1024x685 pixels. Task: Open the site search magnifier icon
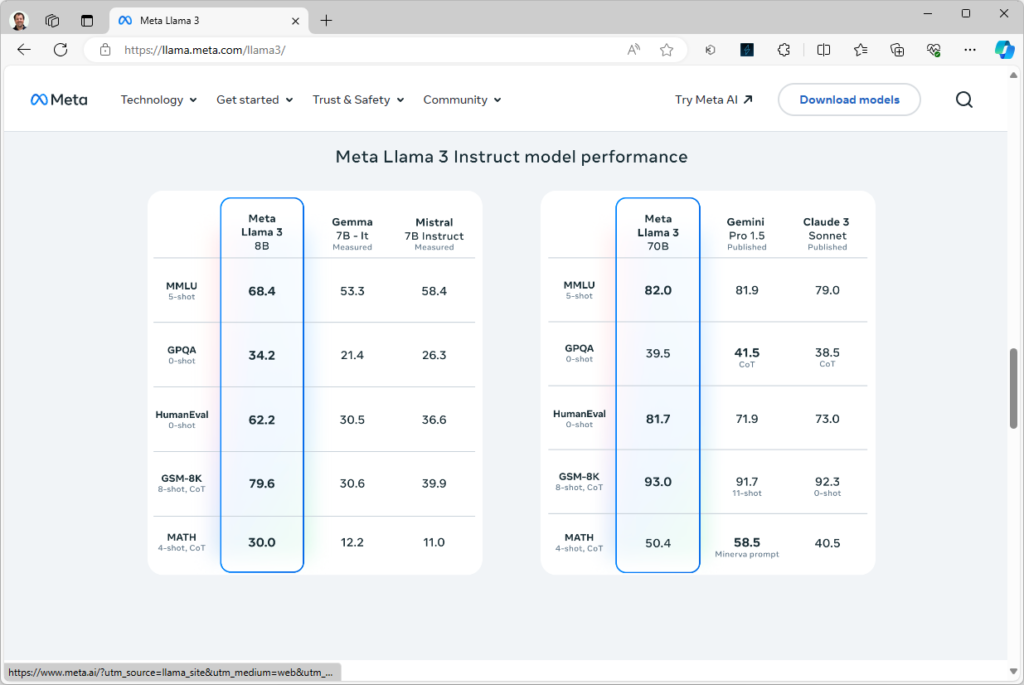tap(964, 100)
